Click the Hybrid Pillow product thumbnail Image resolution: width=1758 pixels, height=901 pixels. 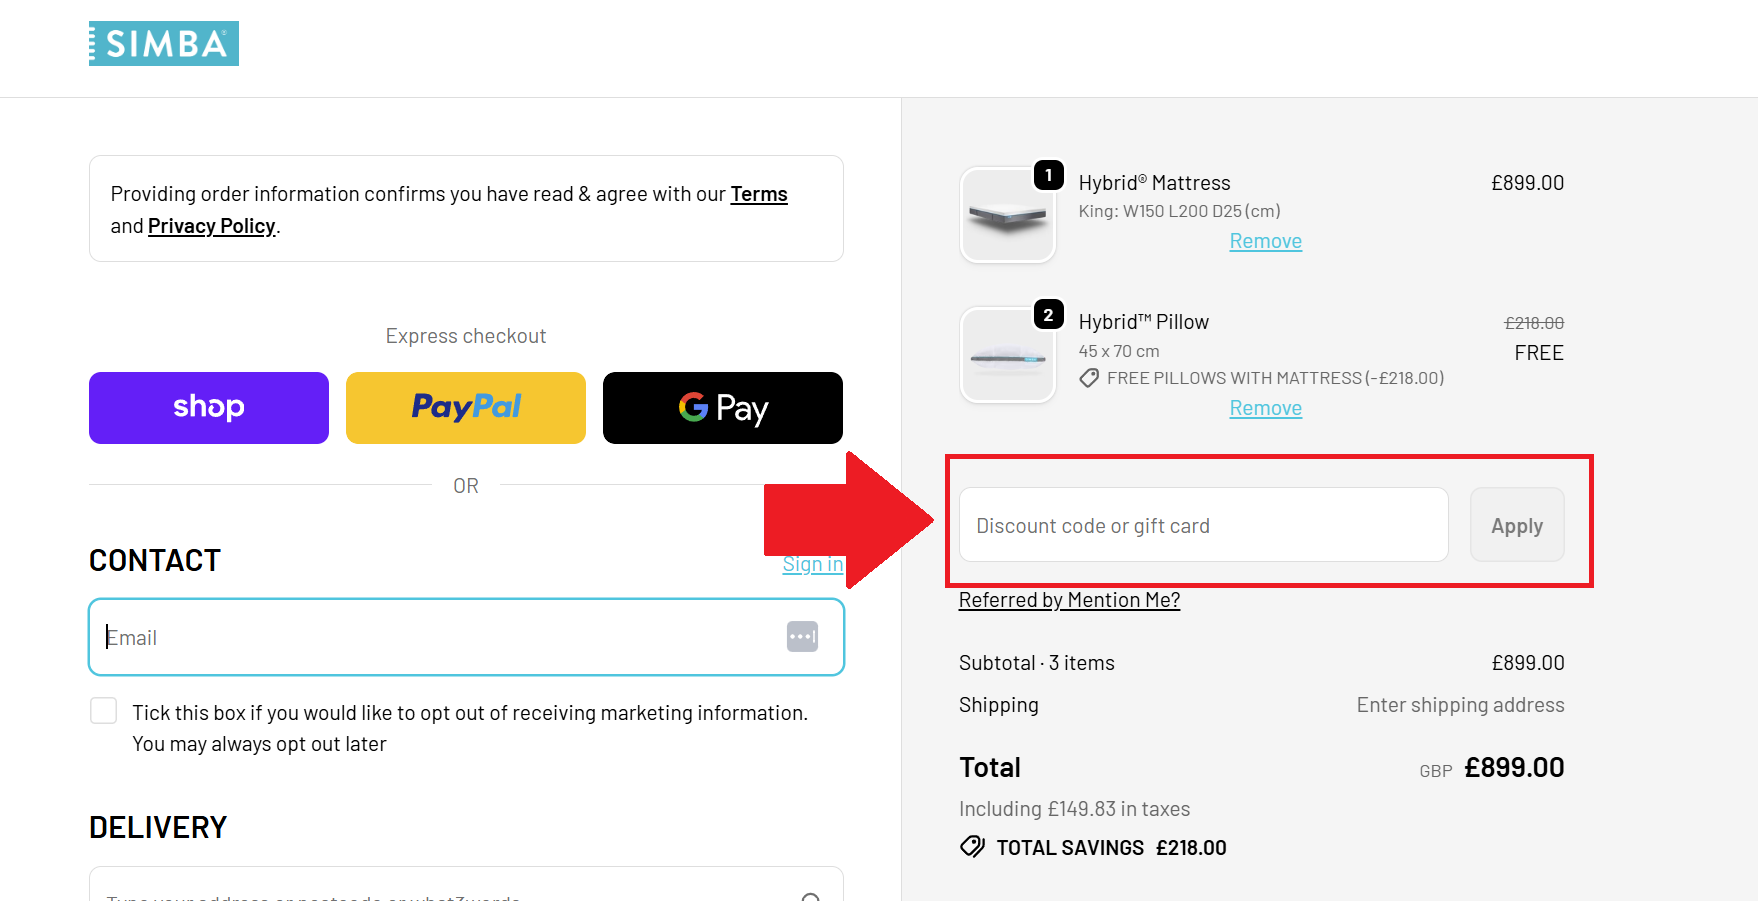pos(1008,355)
